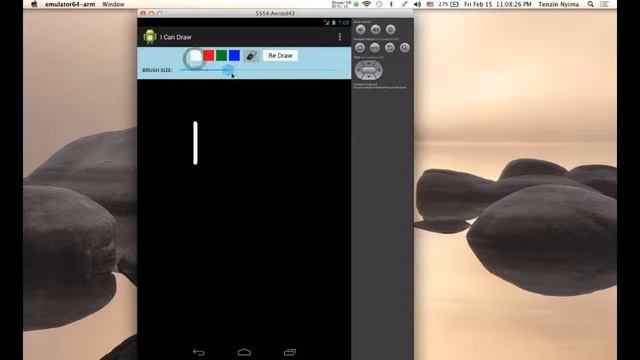The height and width of the screenshot is (360, 640).
Task: Click the Wi-Fi status icon
Action: tap(367, 4)
